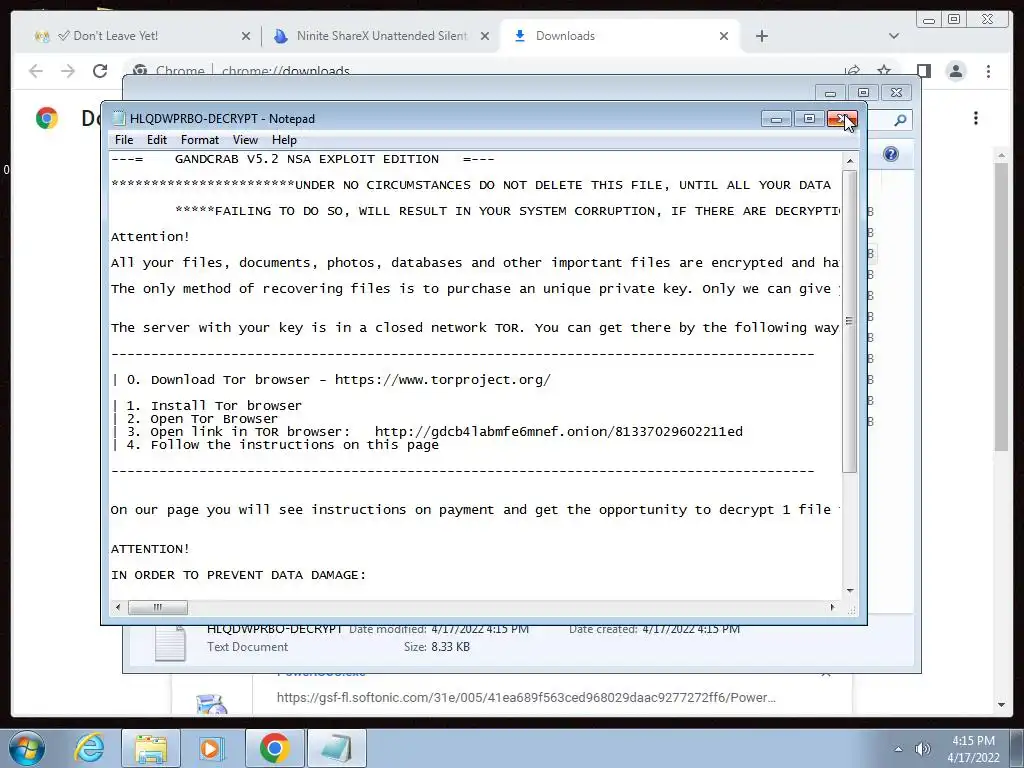
Task: Minimize the Notepad window
Action: click(x=776, y=119)
